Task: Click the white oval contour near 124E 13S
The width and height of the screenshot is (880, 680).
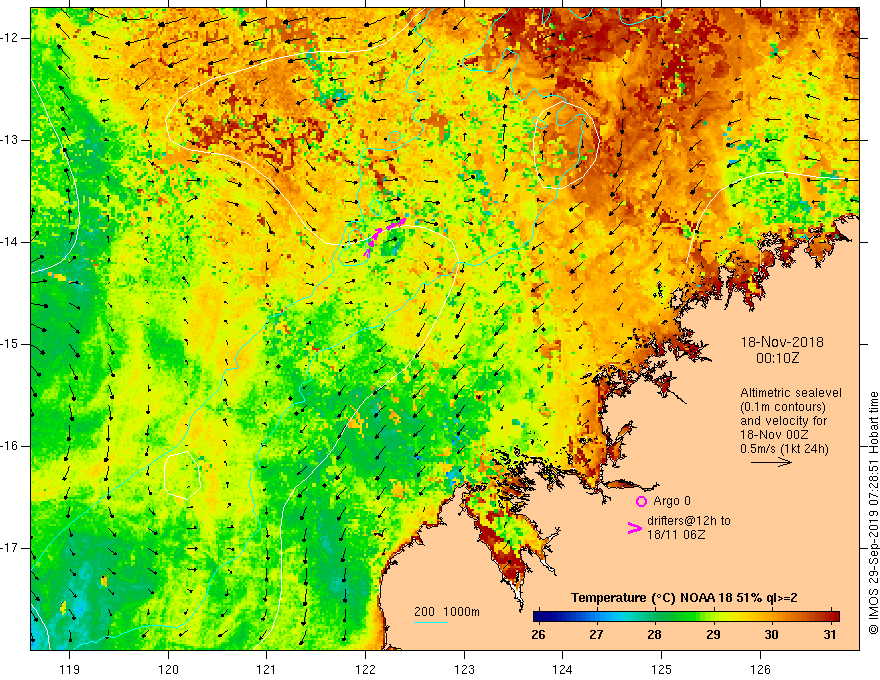Action: (x=566, y=145)
